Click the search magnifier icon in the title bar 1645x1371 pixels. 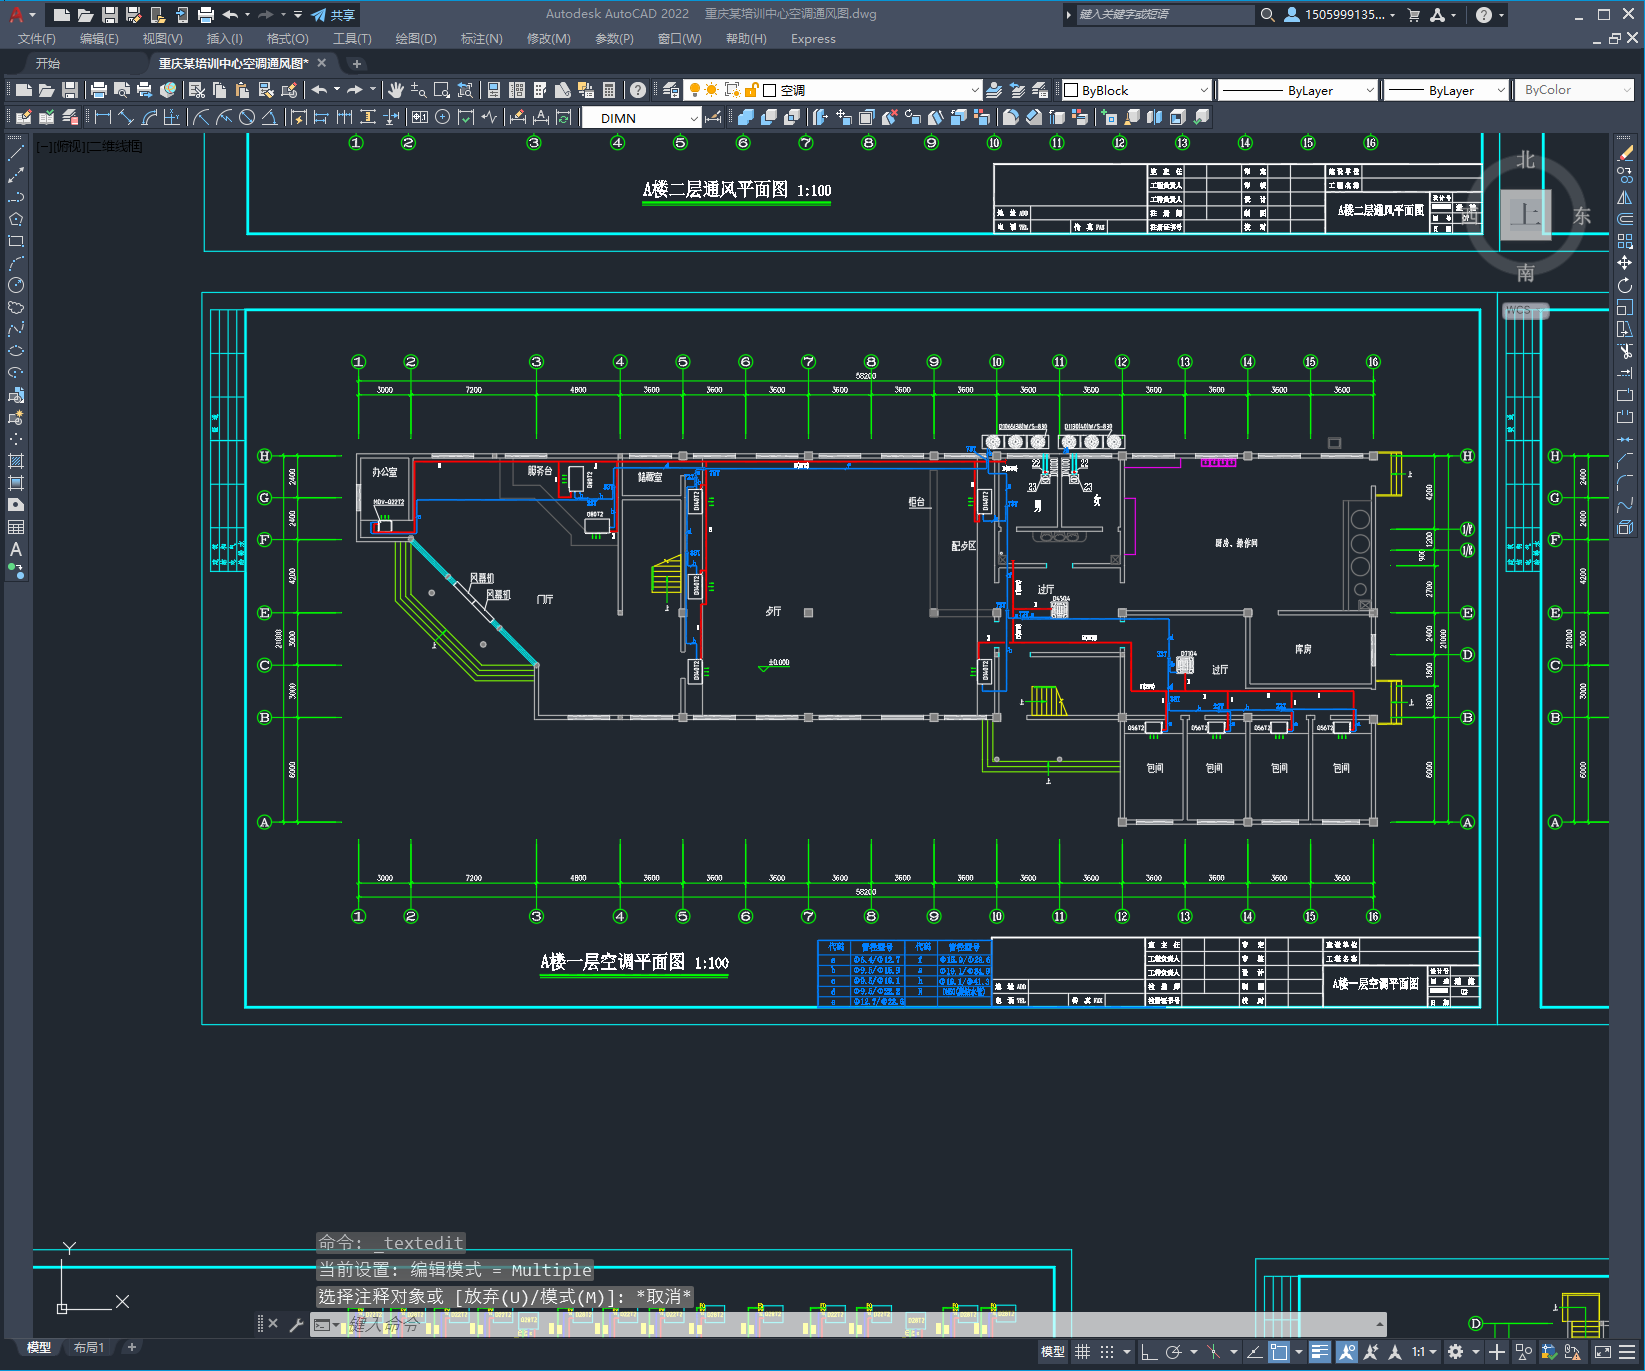tap(1268, 15)
